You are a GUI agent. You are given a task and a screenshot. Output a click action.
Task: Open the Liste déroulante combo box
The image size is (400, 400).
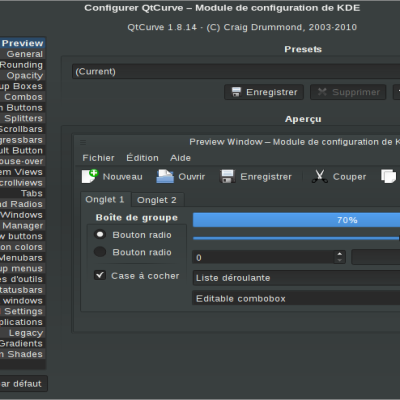click(296, 278)
